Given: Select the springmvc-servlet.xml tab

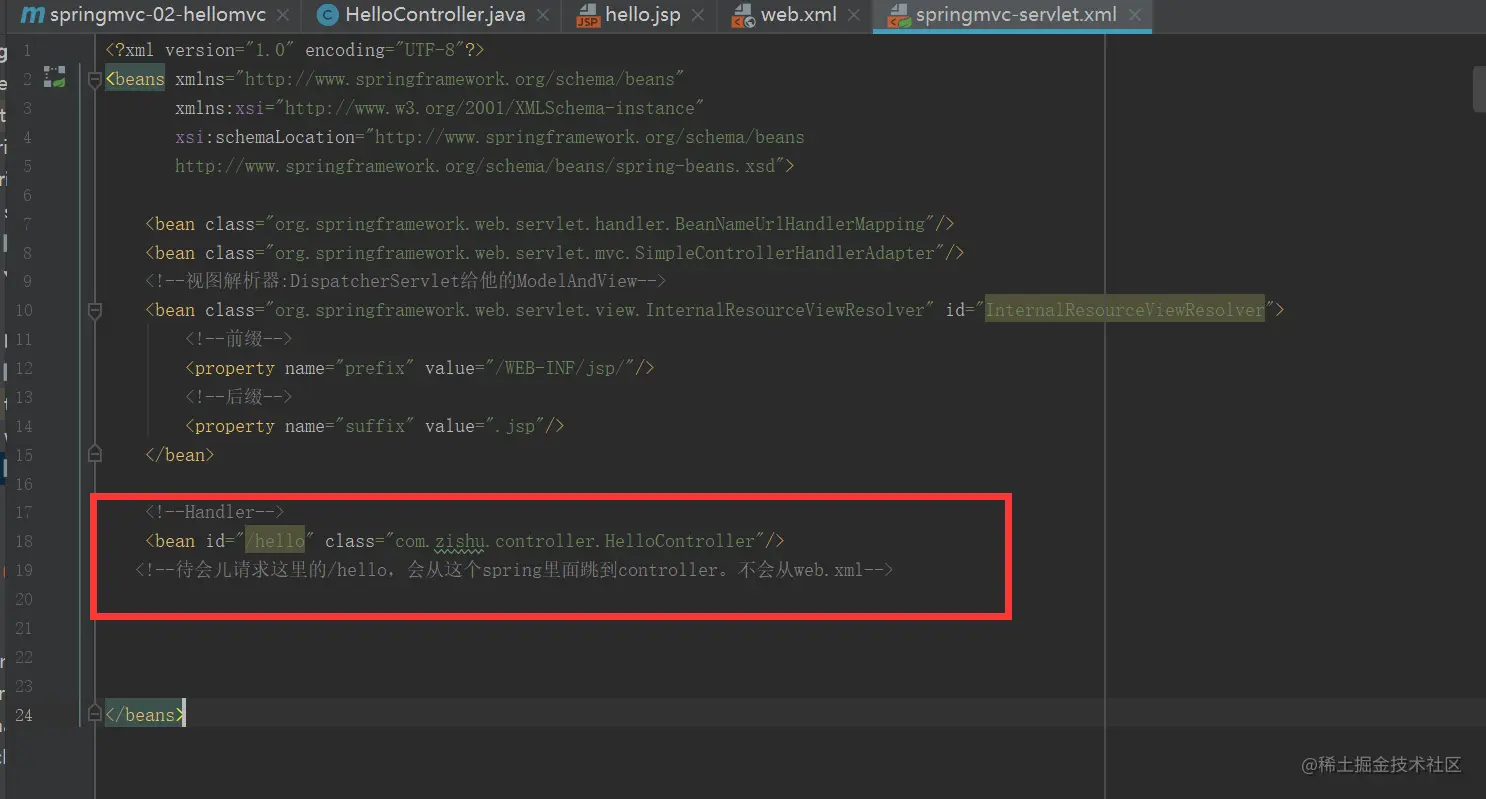Looking at the screenshot, I should tap(1012, 16).
